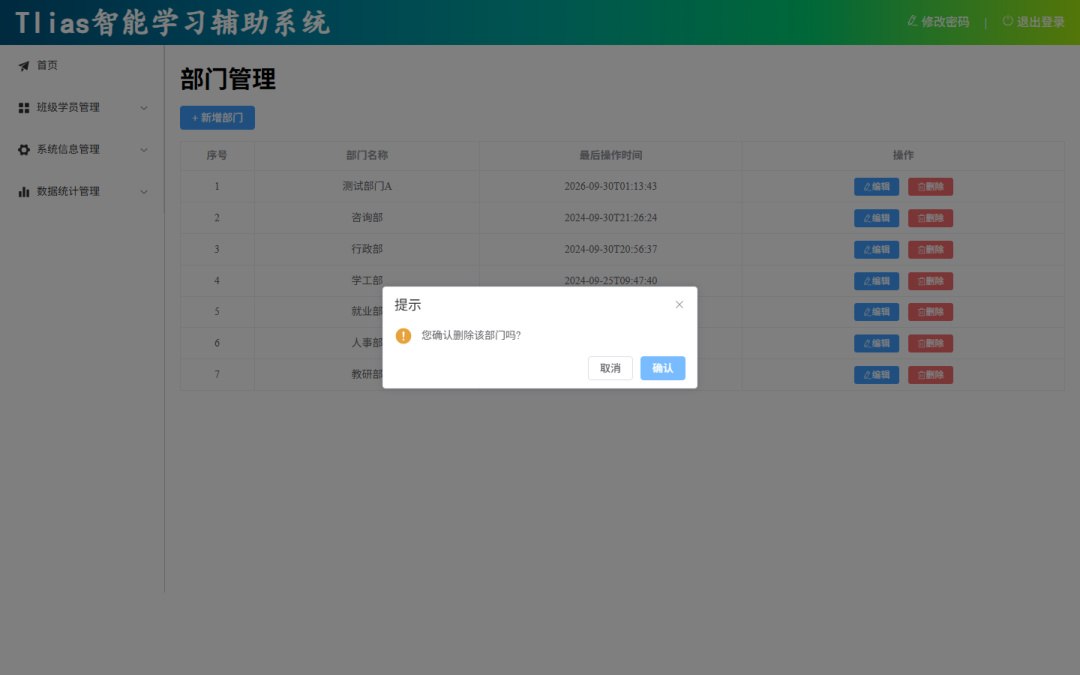1080x675 pixels.
Task: Click 序号 column header
Action: pyautogui.click(x=217, y=156)
